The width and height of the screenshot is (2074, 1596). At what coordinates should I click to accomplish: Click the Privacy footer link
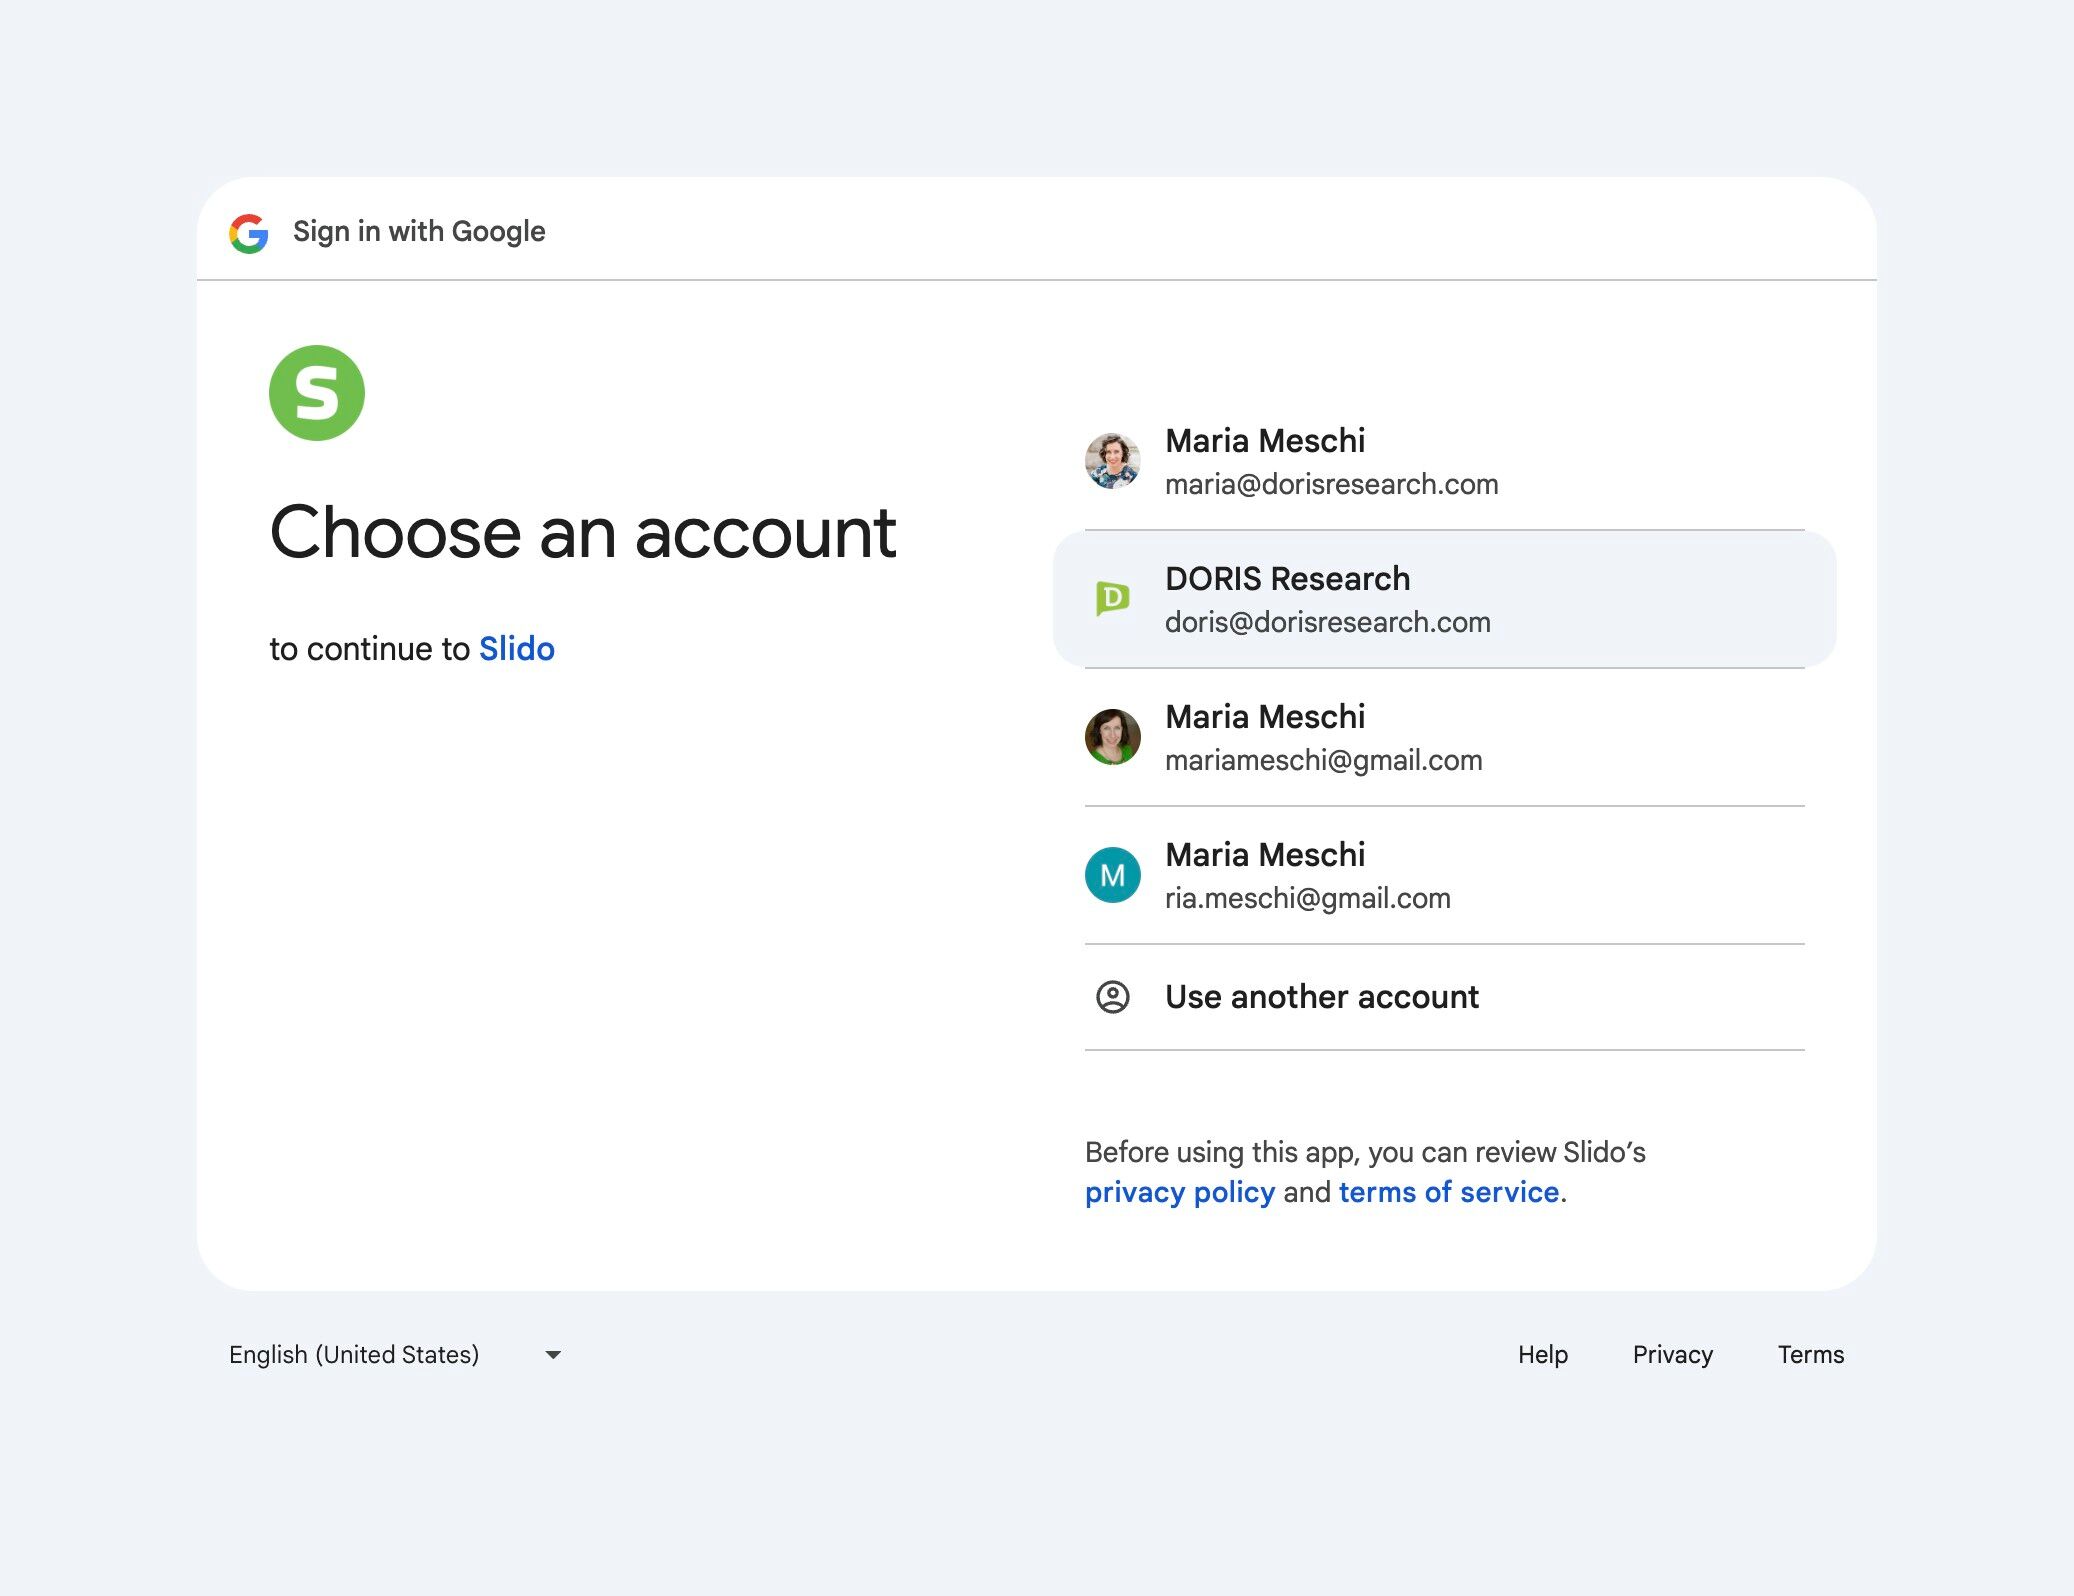click(x=1672, y=1355)
